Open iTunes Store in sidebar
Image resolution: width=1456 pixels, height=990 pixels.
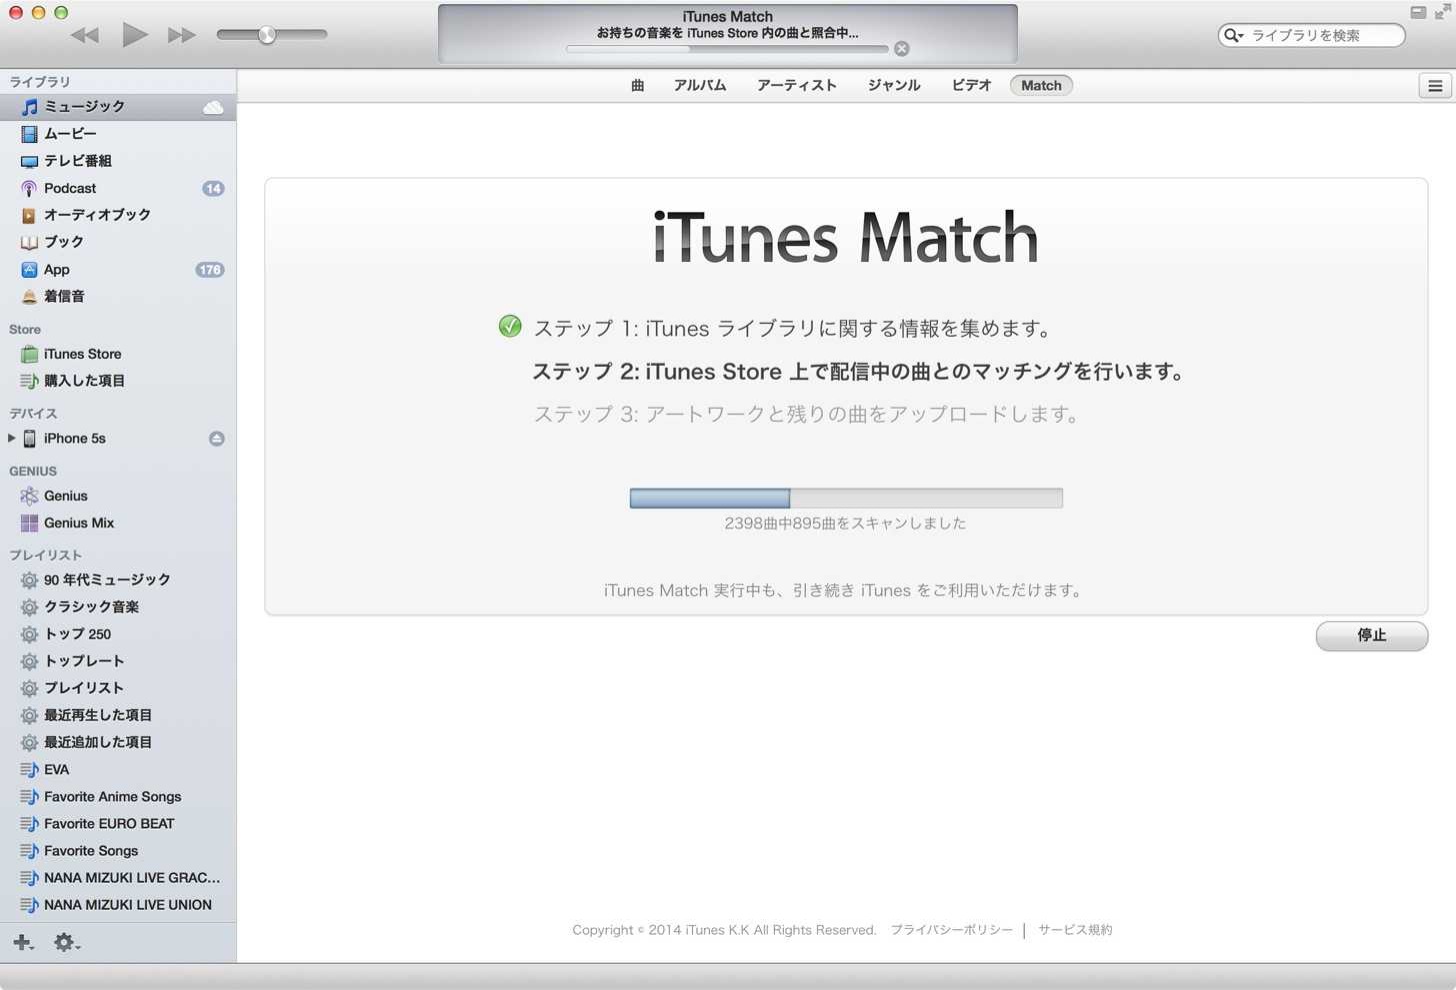click(118, 354)
